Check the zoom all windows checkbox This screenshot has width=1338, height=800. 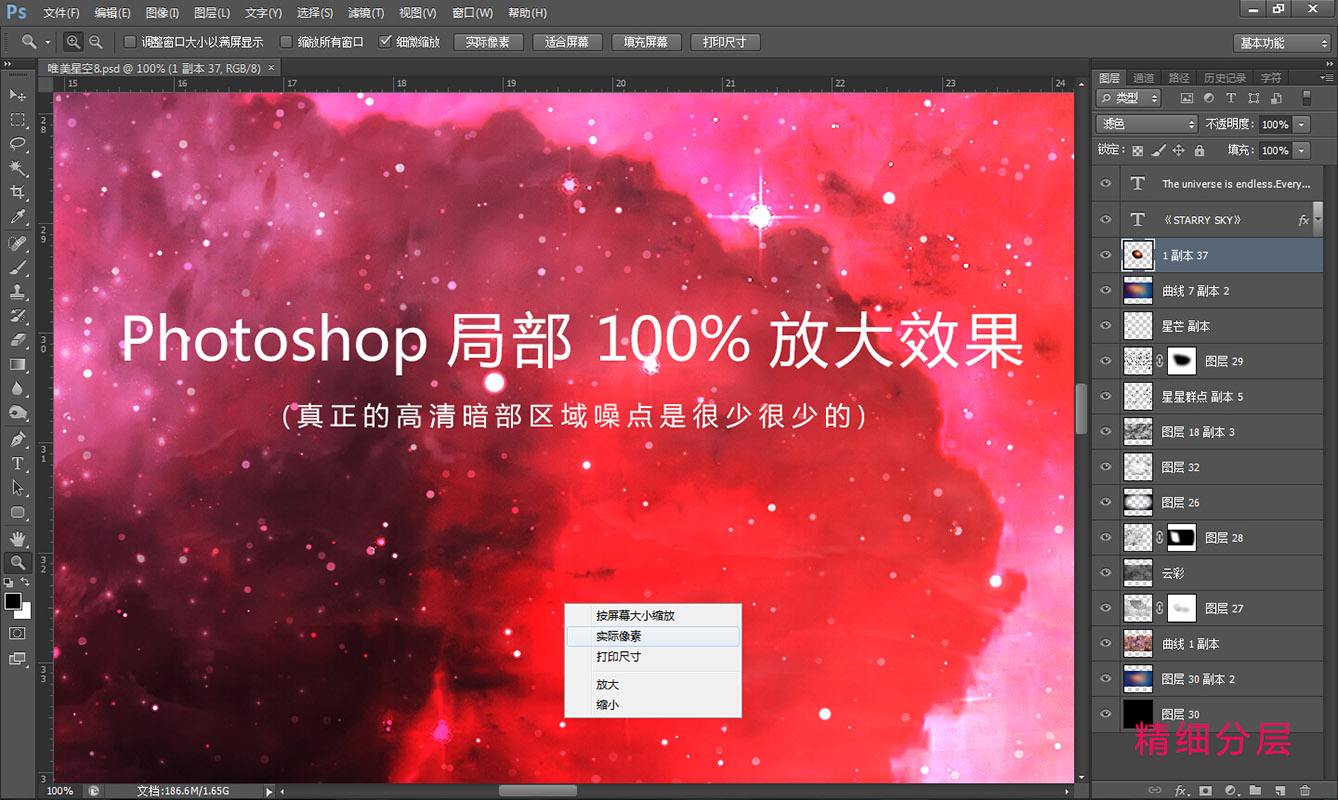click(x=286, y=42)
